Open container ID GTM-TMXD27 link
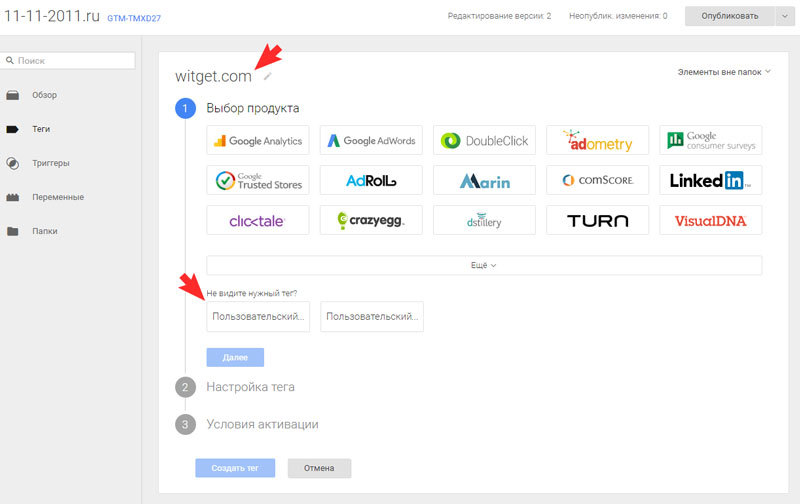 (134, 18)
